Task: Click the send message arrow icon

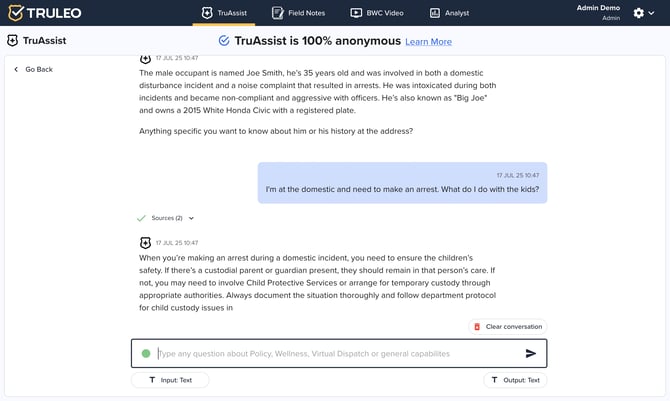Action: [531, 353]
